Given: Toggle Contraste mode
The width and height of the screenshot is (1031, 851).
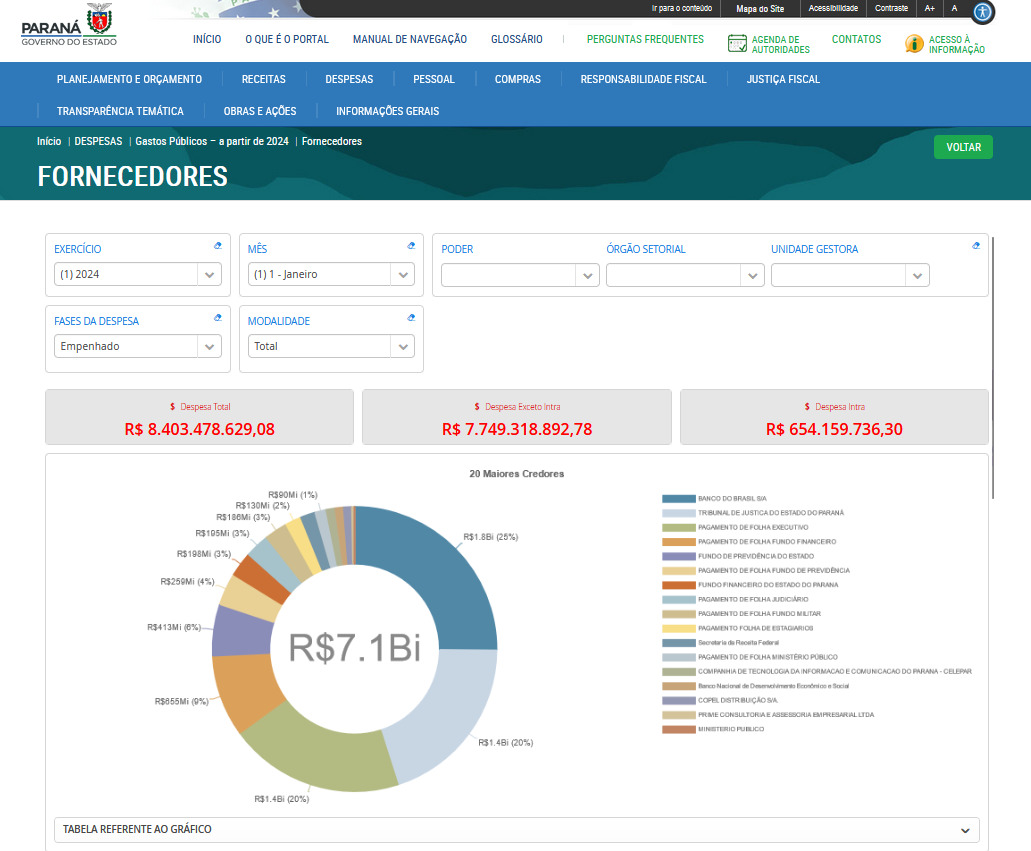Looking at the screenshot, I should pos(891,9).
